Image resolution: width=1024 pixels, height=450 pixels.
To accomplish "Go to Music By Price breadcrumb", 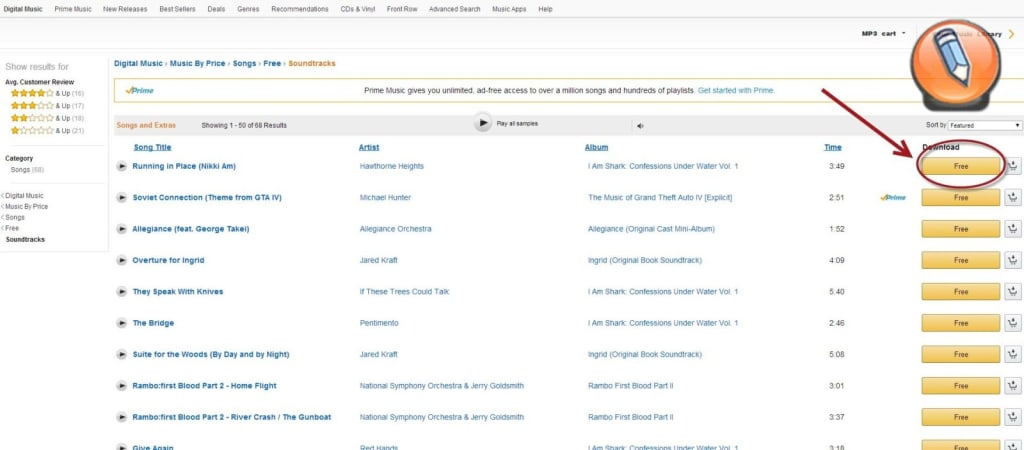I will (x=197, y=63).
